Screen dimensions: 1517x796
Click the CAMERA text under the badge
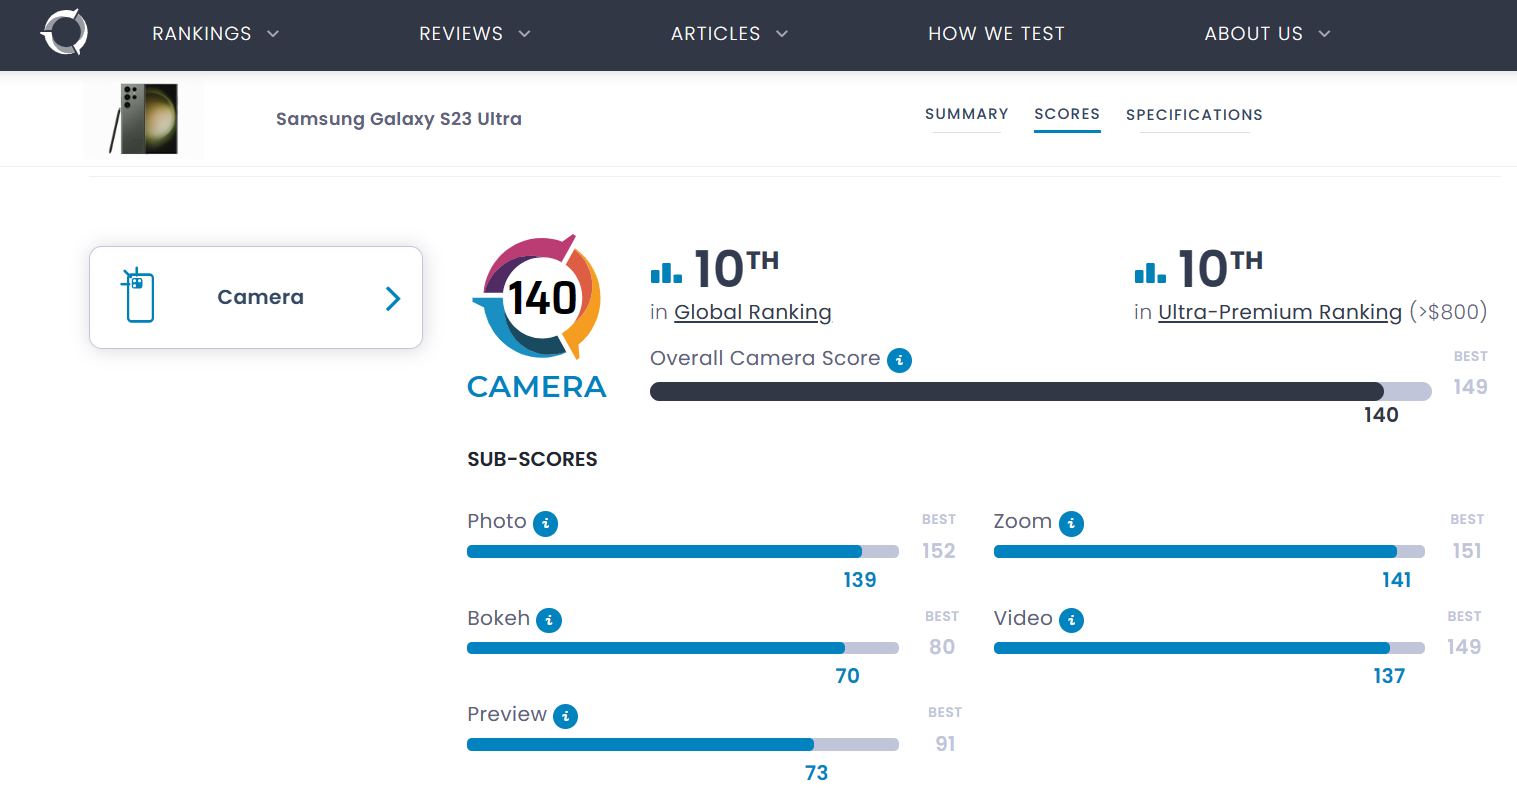[x=537, y=387]
